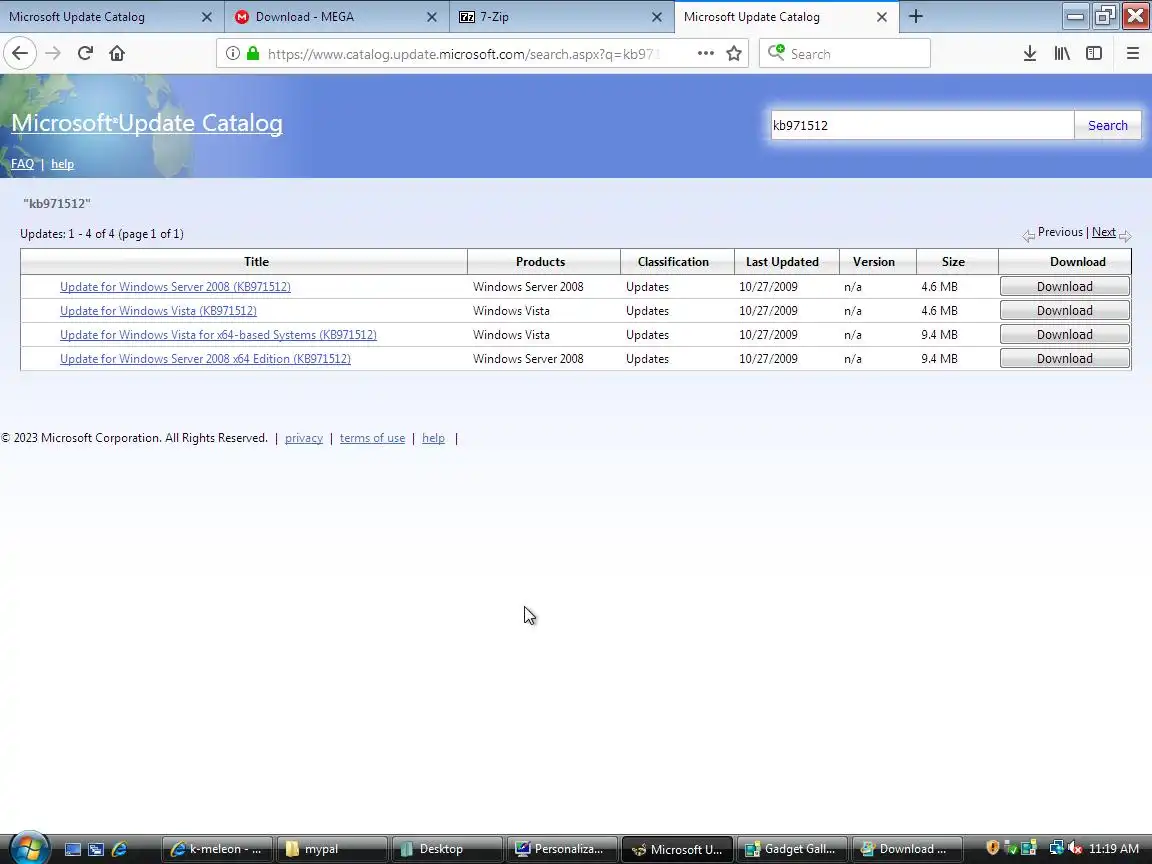1152x864 pixels.
Task: Toggle the sidebar view icon
Action: pos(1094,54)
